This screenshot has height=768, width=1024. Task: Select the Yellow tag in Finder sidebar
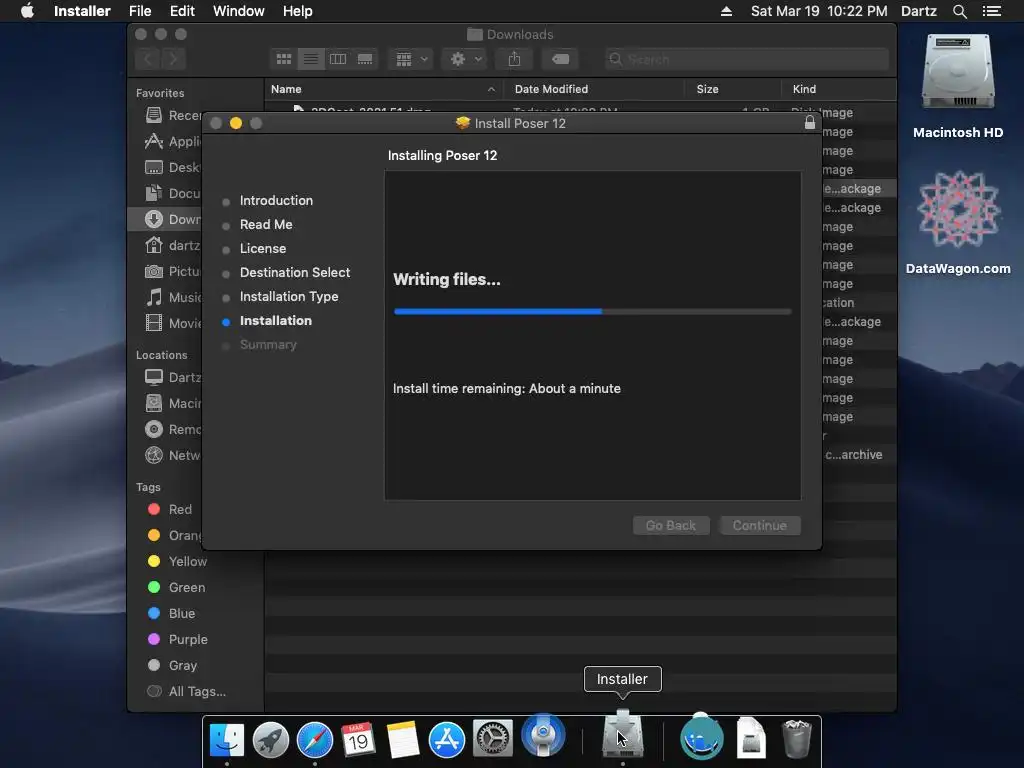coord(177,561)
